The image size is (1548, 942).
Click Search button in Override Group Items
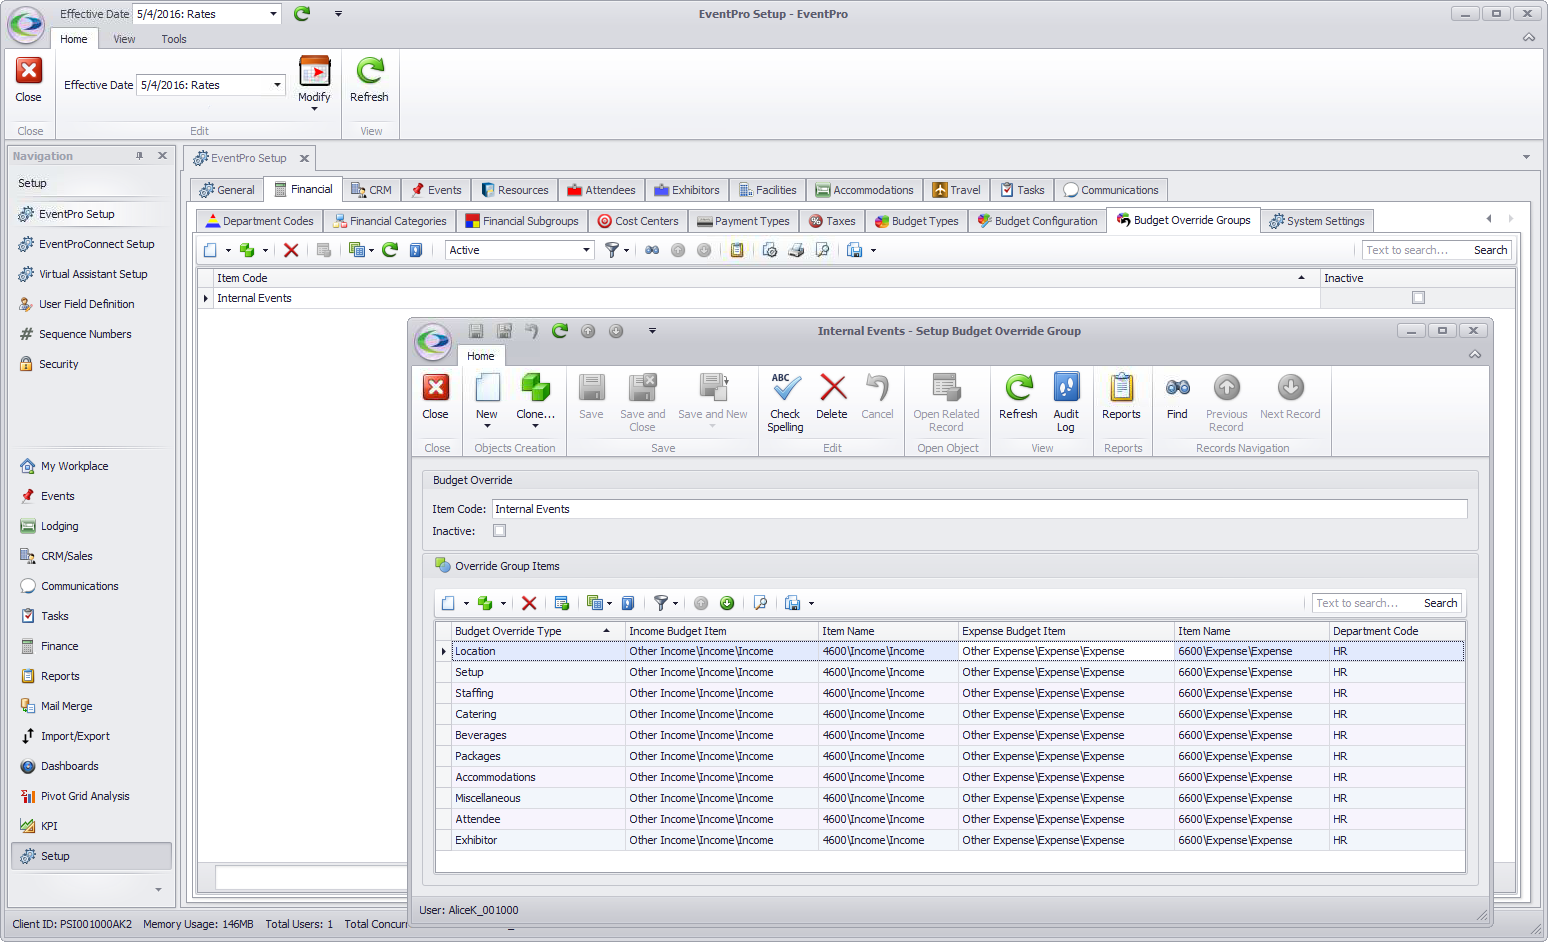pyautogui.click(x=1440, y=603)
